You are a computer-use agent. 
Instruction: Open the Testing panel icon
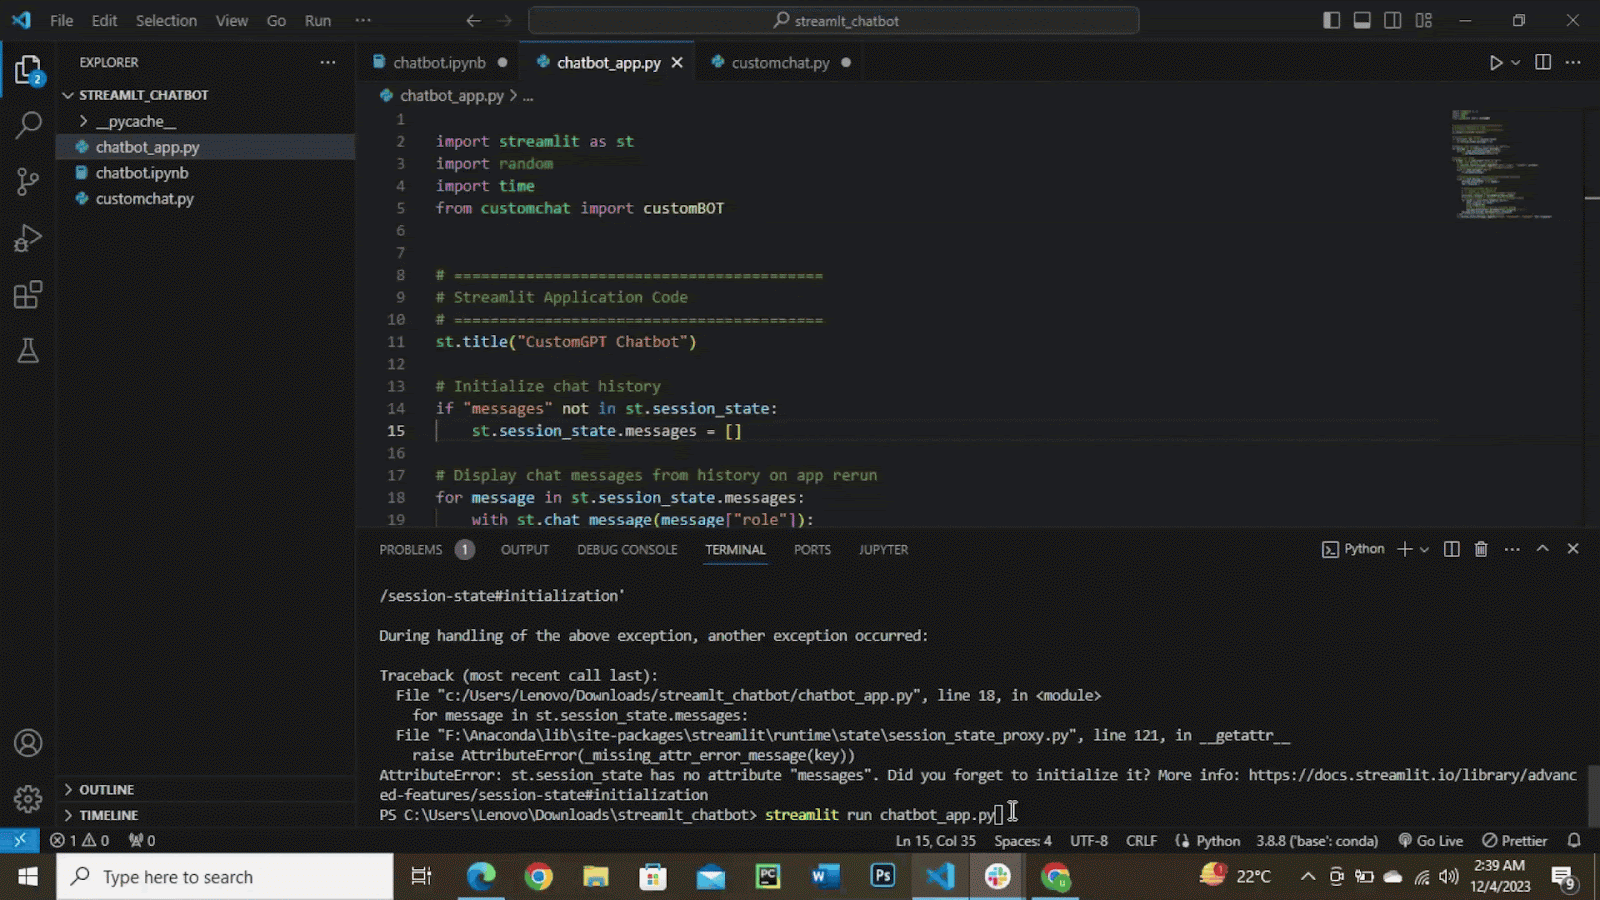pyautogui.click(x=28, y=350)
